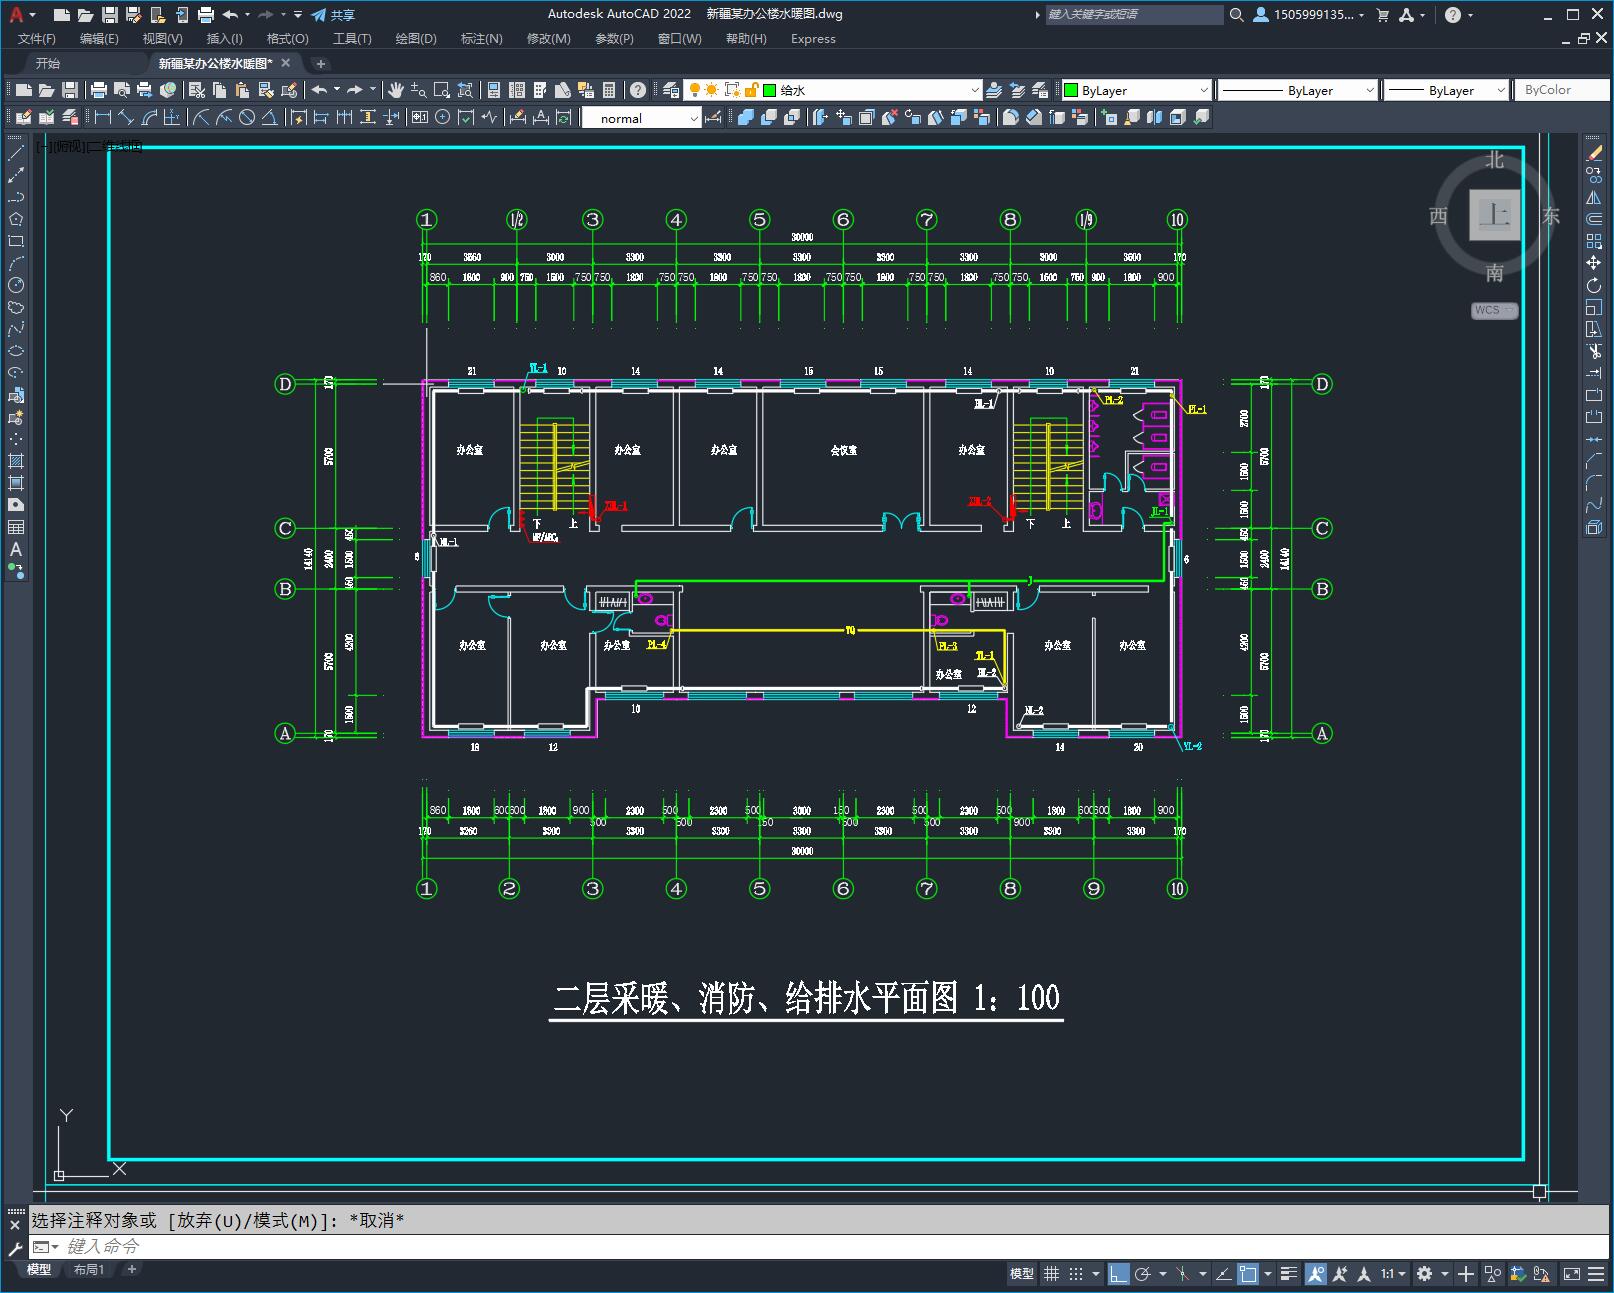The height and width of the screenshot is (1293, 1614).
Task: Click the Share (共享) button
Action: tap(333, 14)
